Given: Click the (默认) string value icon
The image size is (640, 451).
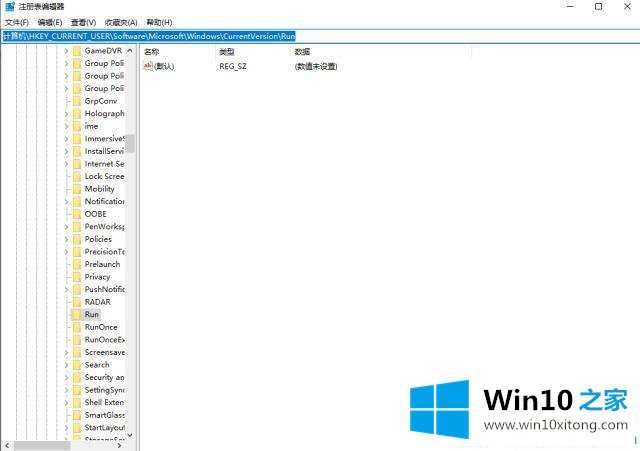Looking at the screenshot, I should [148, 66].
